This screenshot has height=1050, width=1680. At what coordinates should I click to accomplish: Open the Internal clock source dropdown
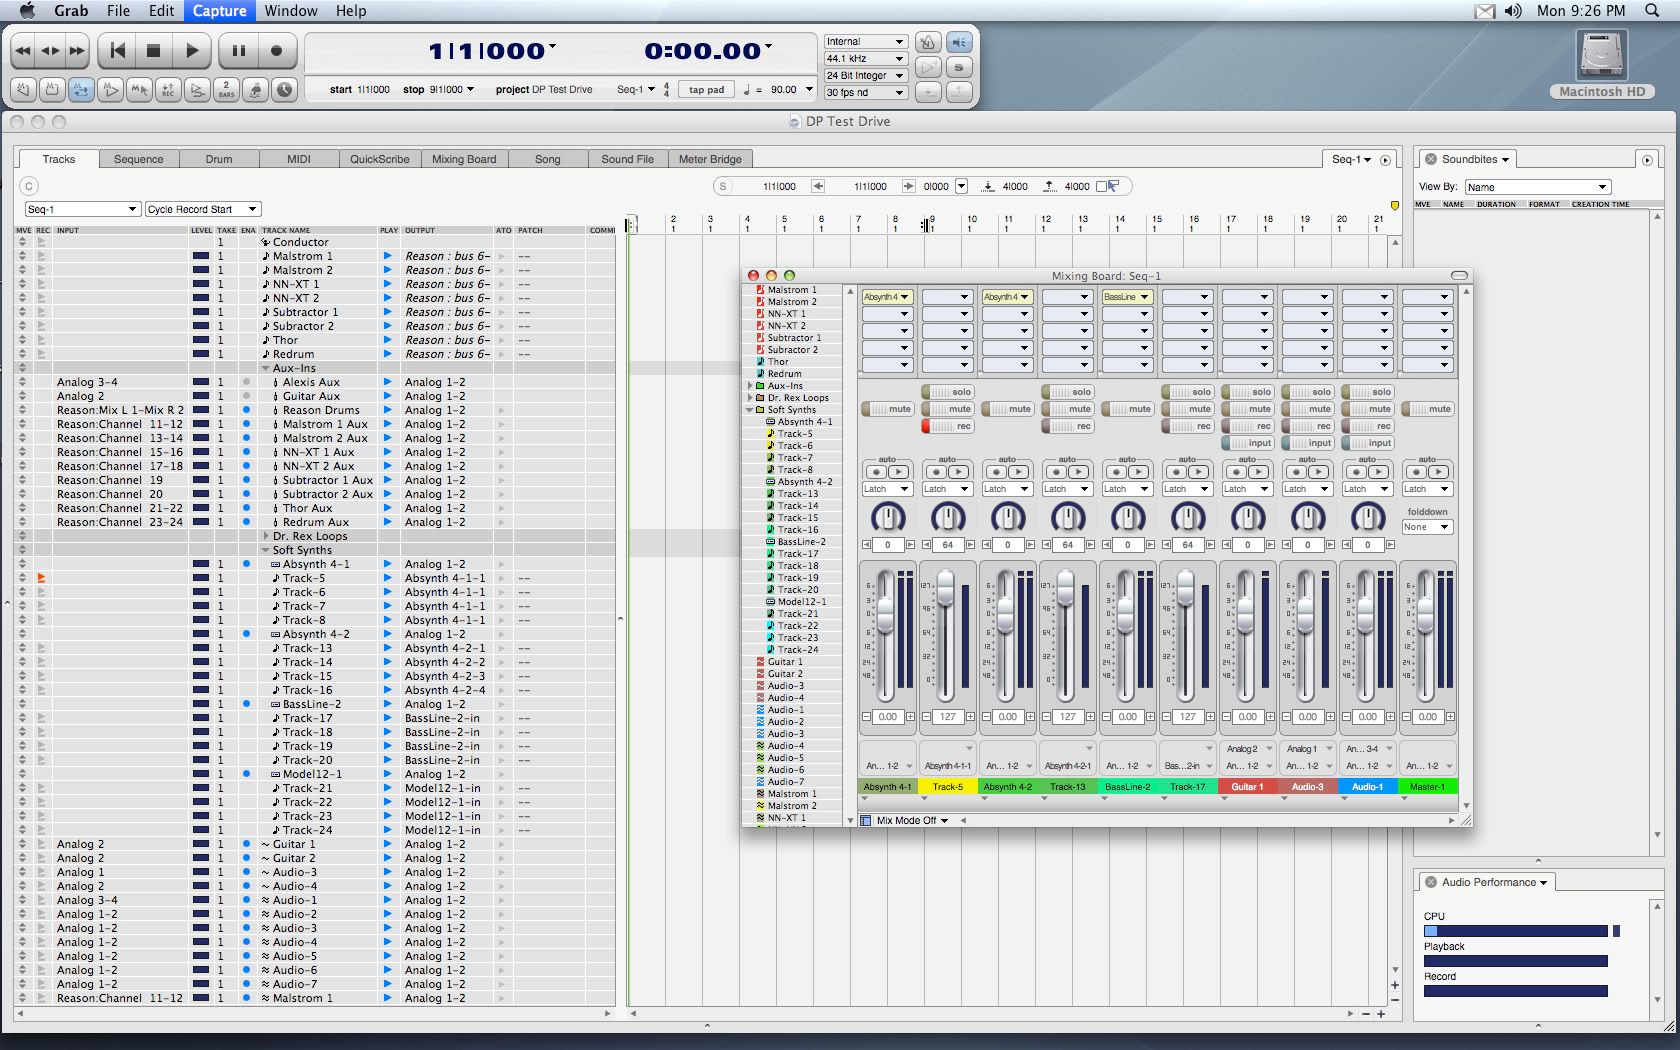point(865,41)
